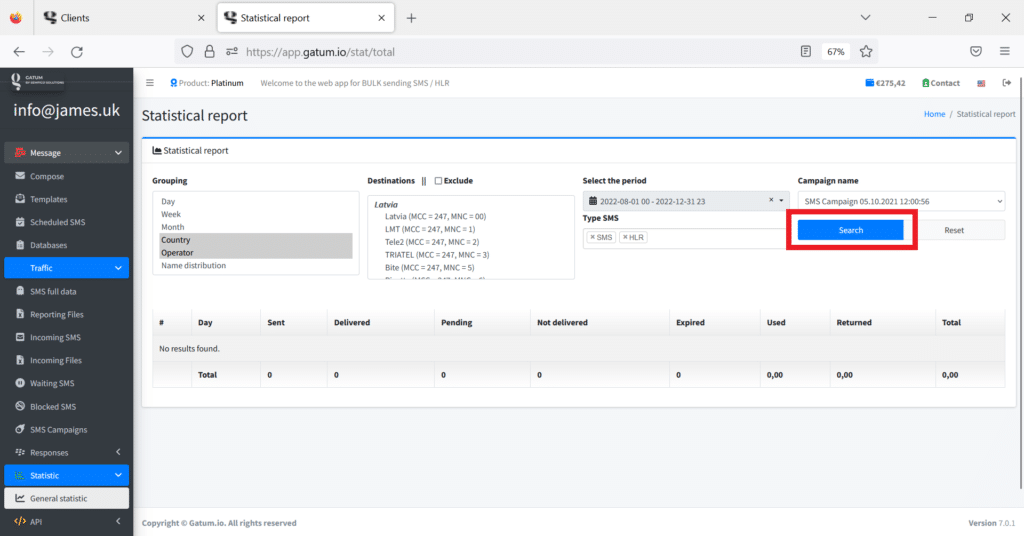Select Bite (MCC = 247, MNC = 5) destination
Viewport: 1024px width, 536px height.
[x=430, y=268]
